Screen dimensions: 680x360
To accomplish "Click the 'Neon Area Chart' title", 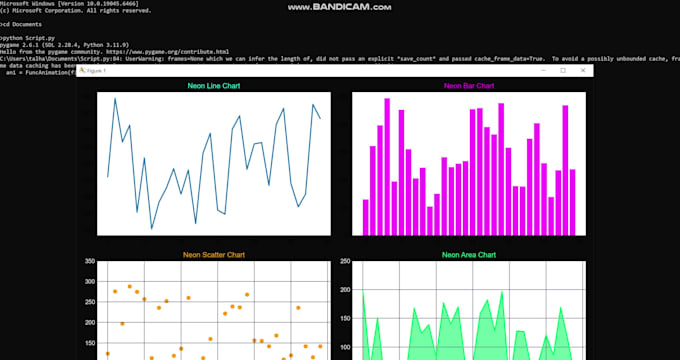I will (469, 255).
